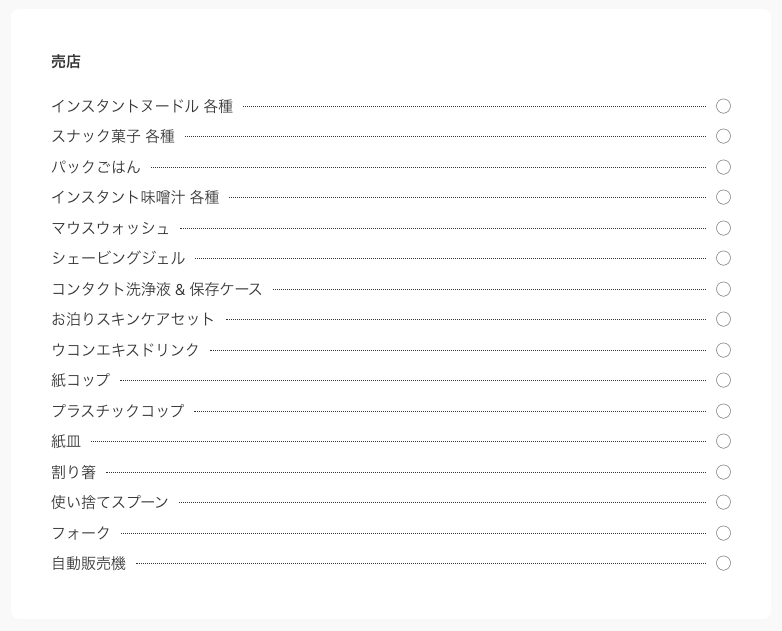This screenshot has height=631, width=782.
Task: Mark the フォーク circle
Action: click(x=723, y=533)
